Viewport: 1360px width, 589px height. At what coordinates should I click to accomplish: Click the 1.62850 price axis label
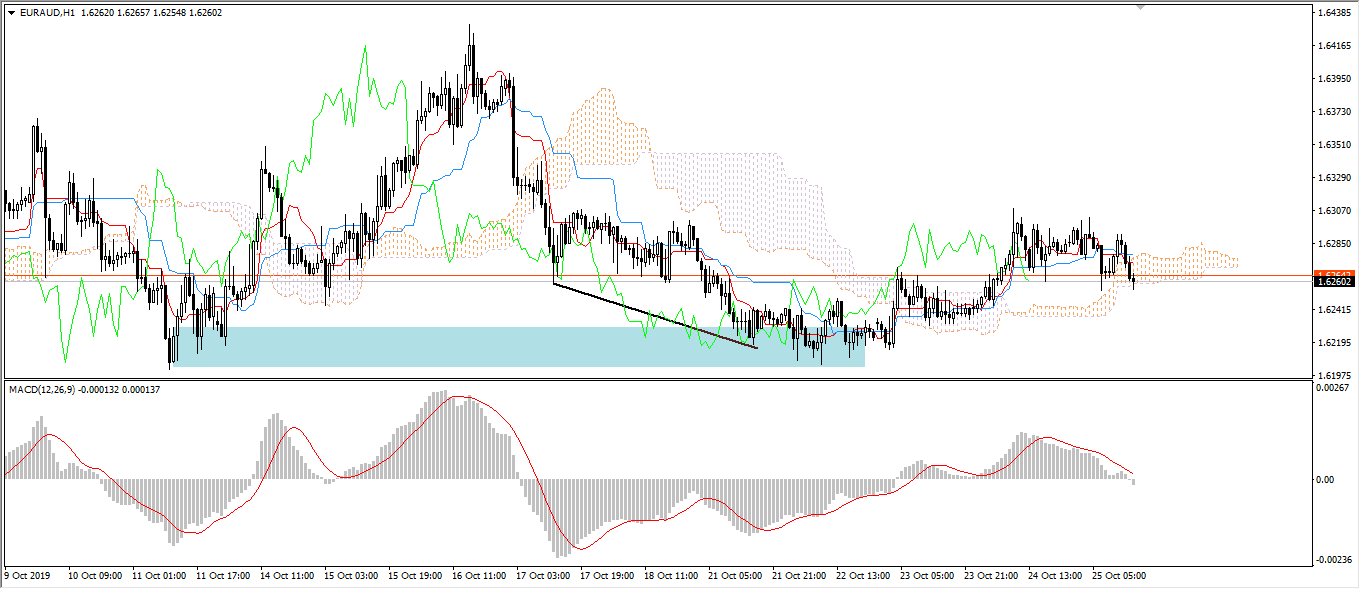point(1334,244)
